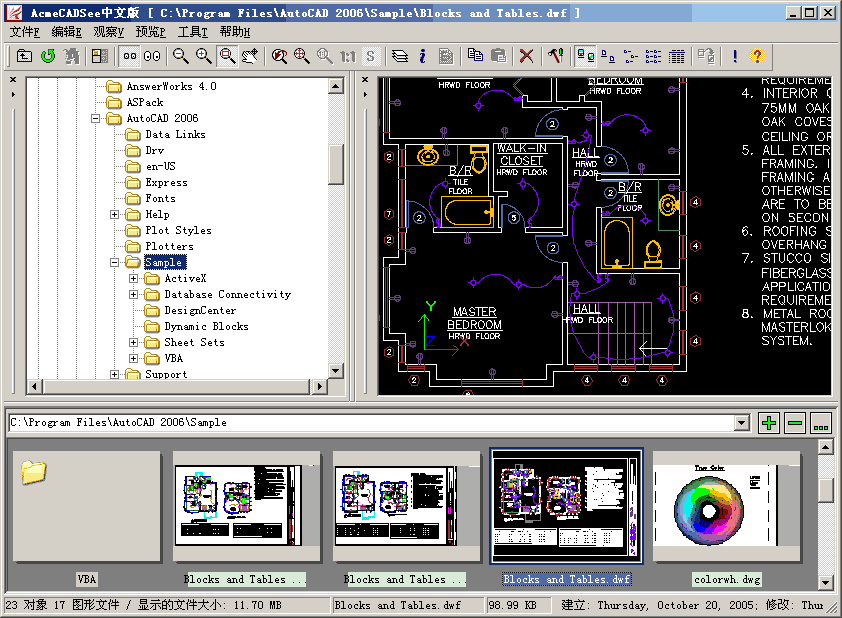Show file information with the i icon

coord(423,56)
